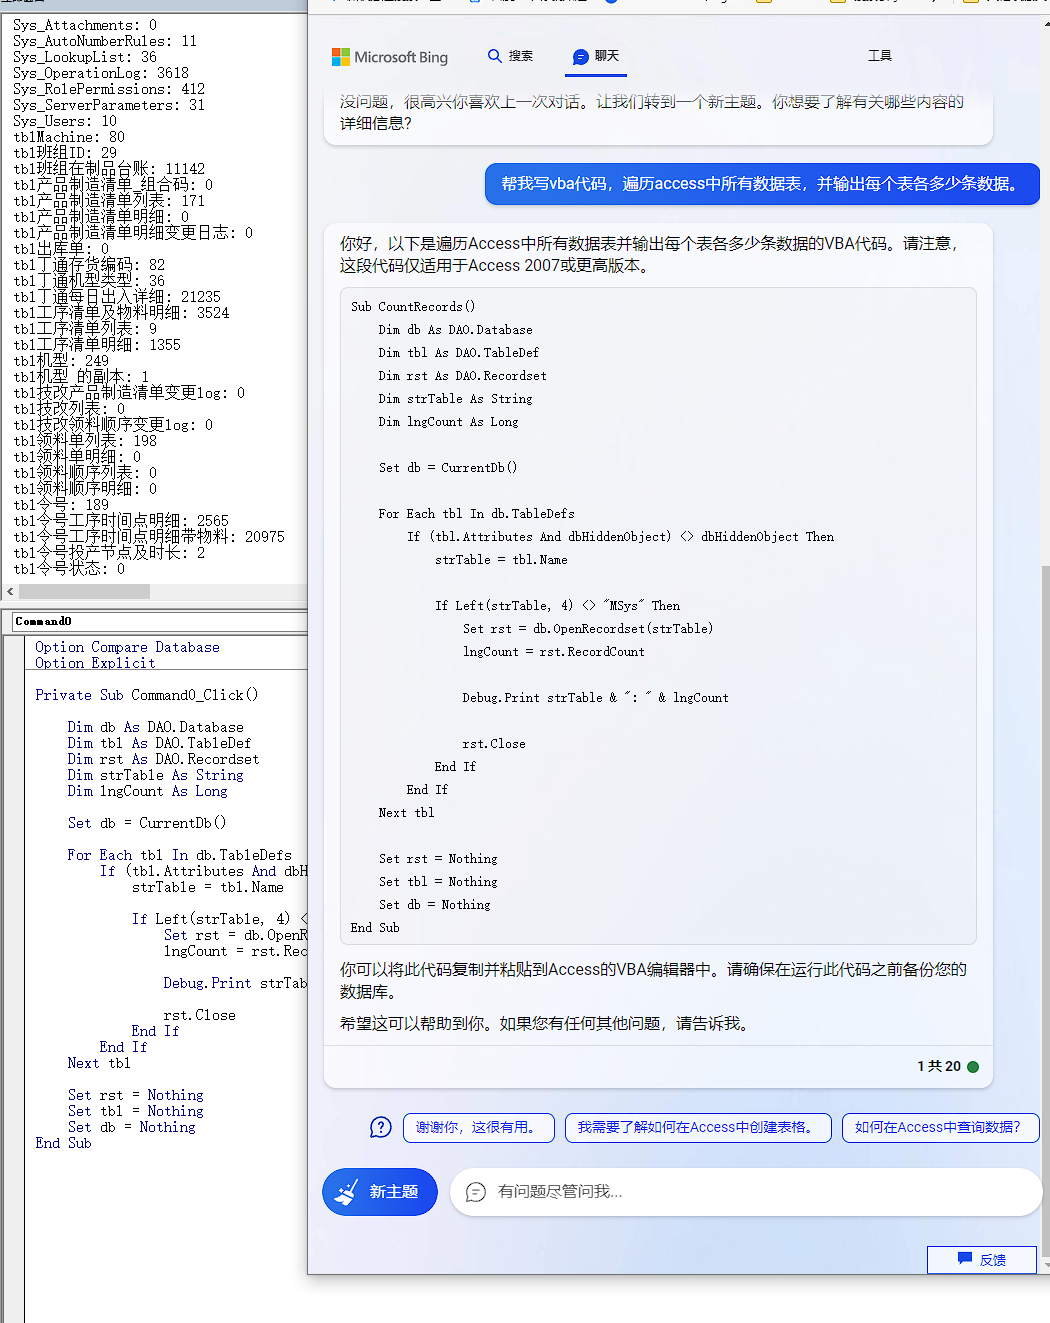The image size is (1050, 1323).
Task: Open the Command0 object combo box in VBA editor
Action: tap(160, 621)
